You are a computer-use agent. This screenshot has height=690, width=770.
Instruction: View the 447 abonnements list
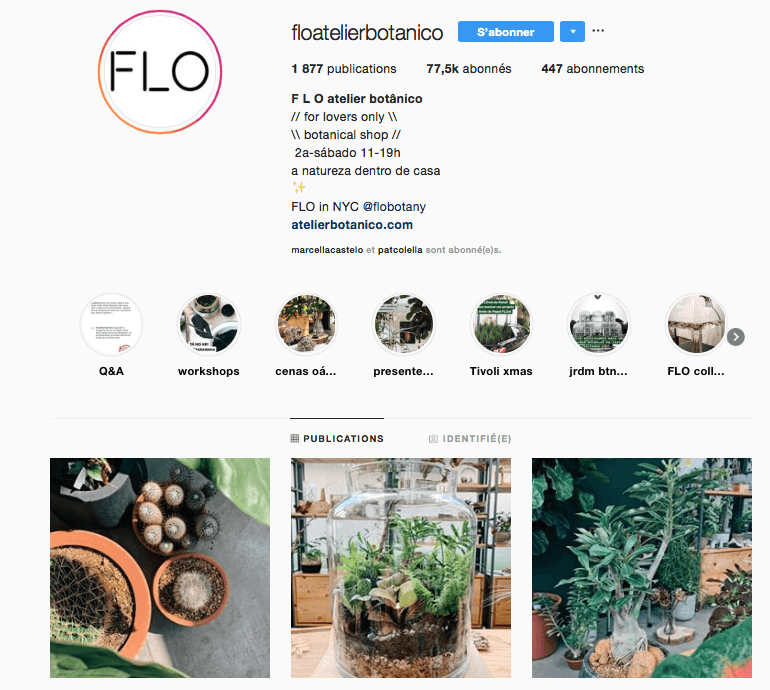coord(592,69)
